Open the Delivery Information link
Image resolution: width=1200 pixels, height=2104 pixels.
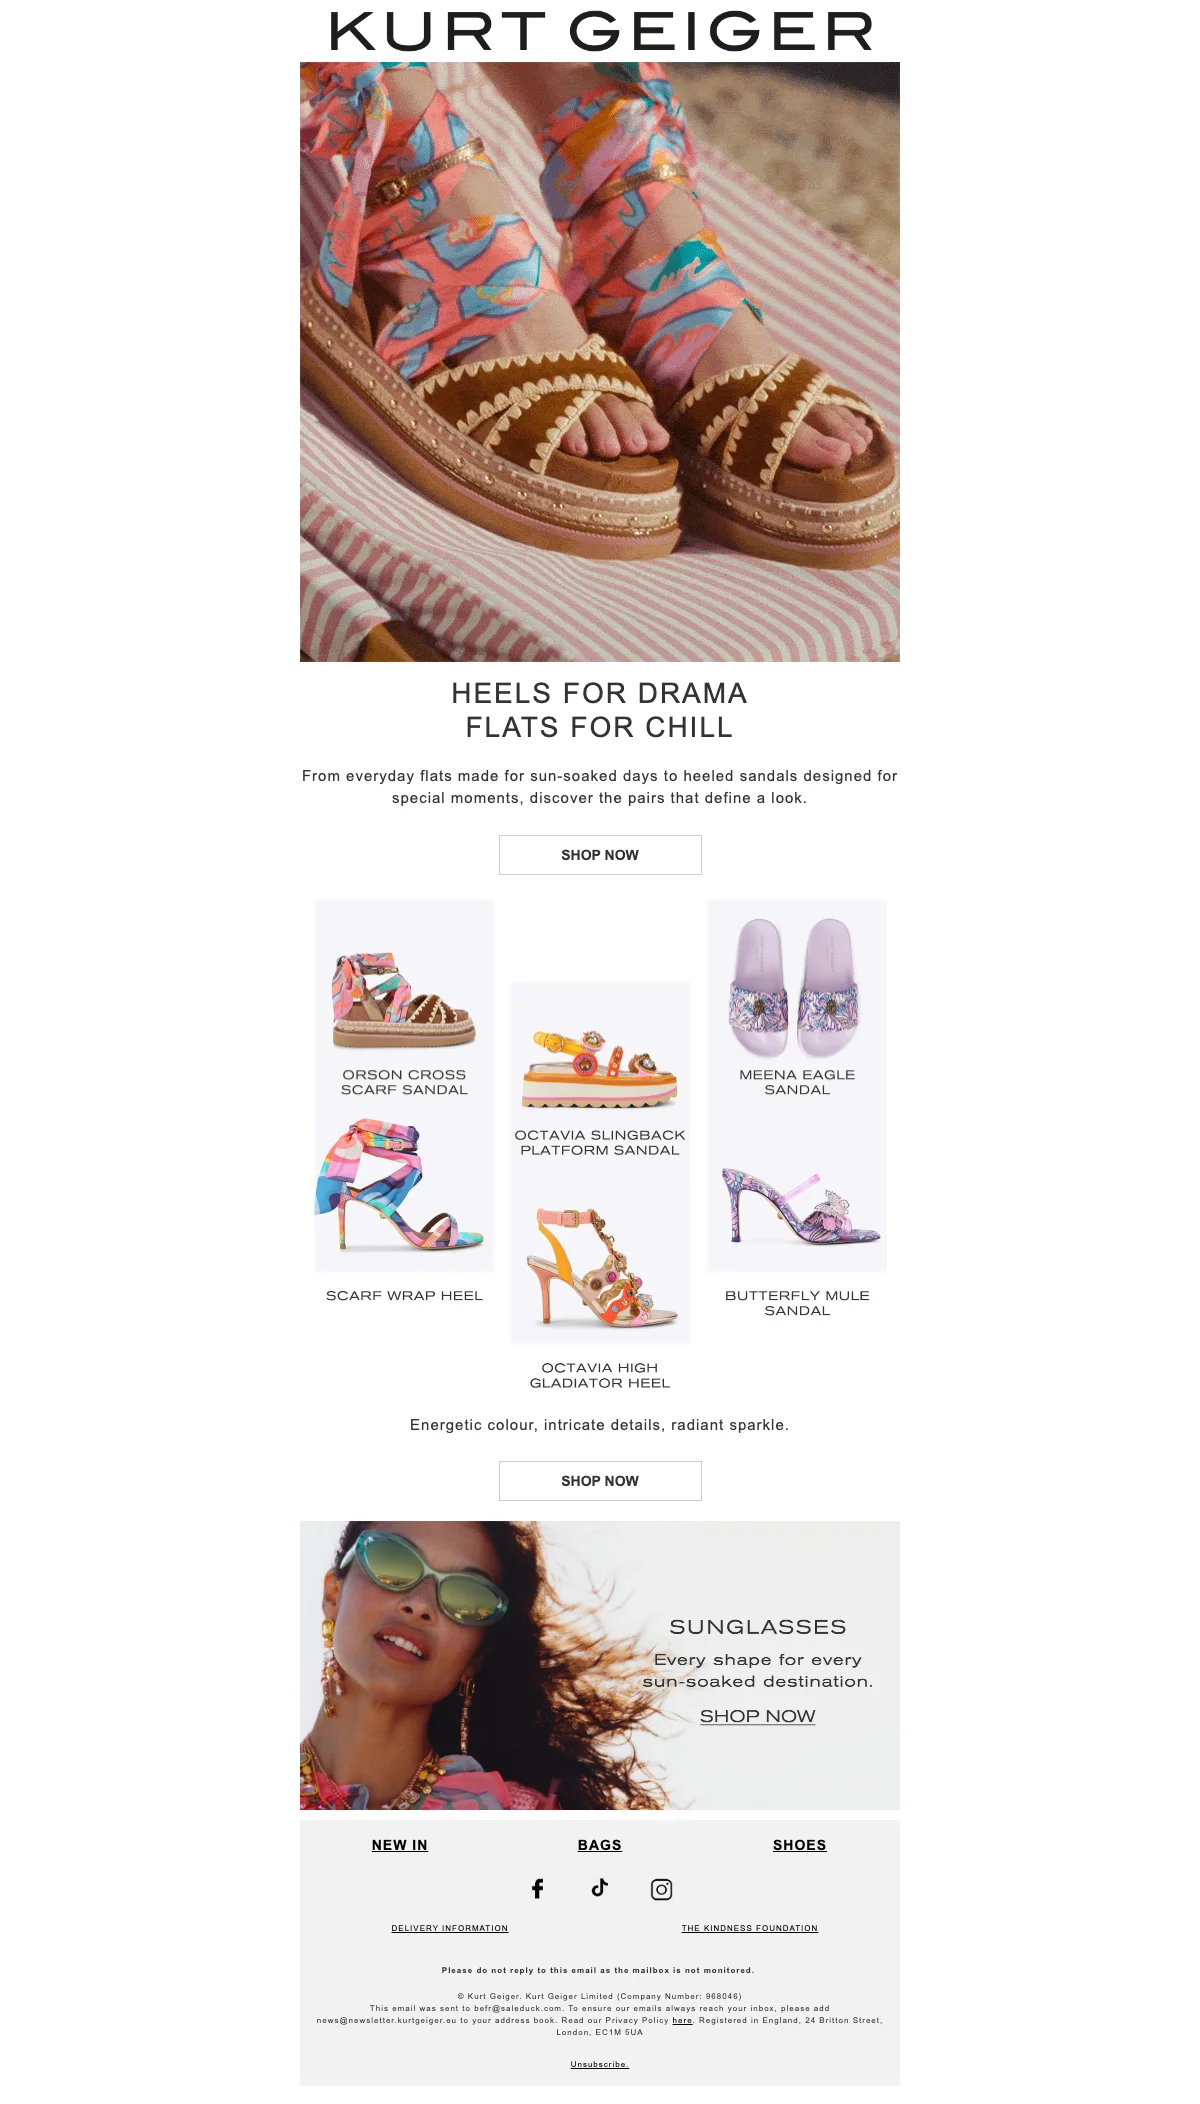pyautogui.click(x=450, y=1928)
